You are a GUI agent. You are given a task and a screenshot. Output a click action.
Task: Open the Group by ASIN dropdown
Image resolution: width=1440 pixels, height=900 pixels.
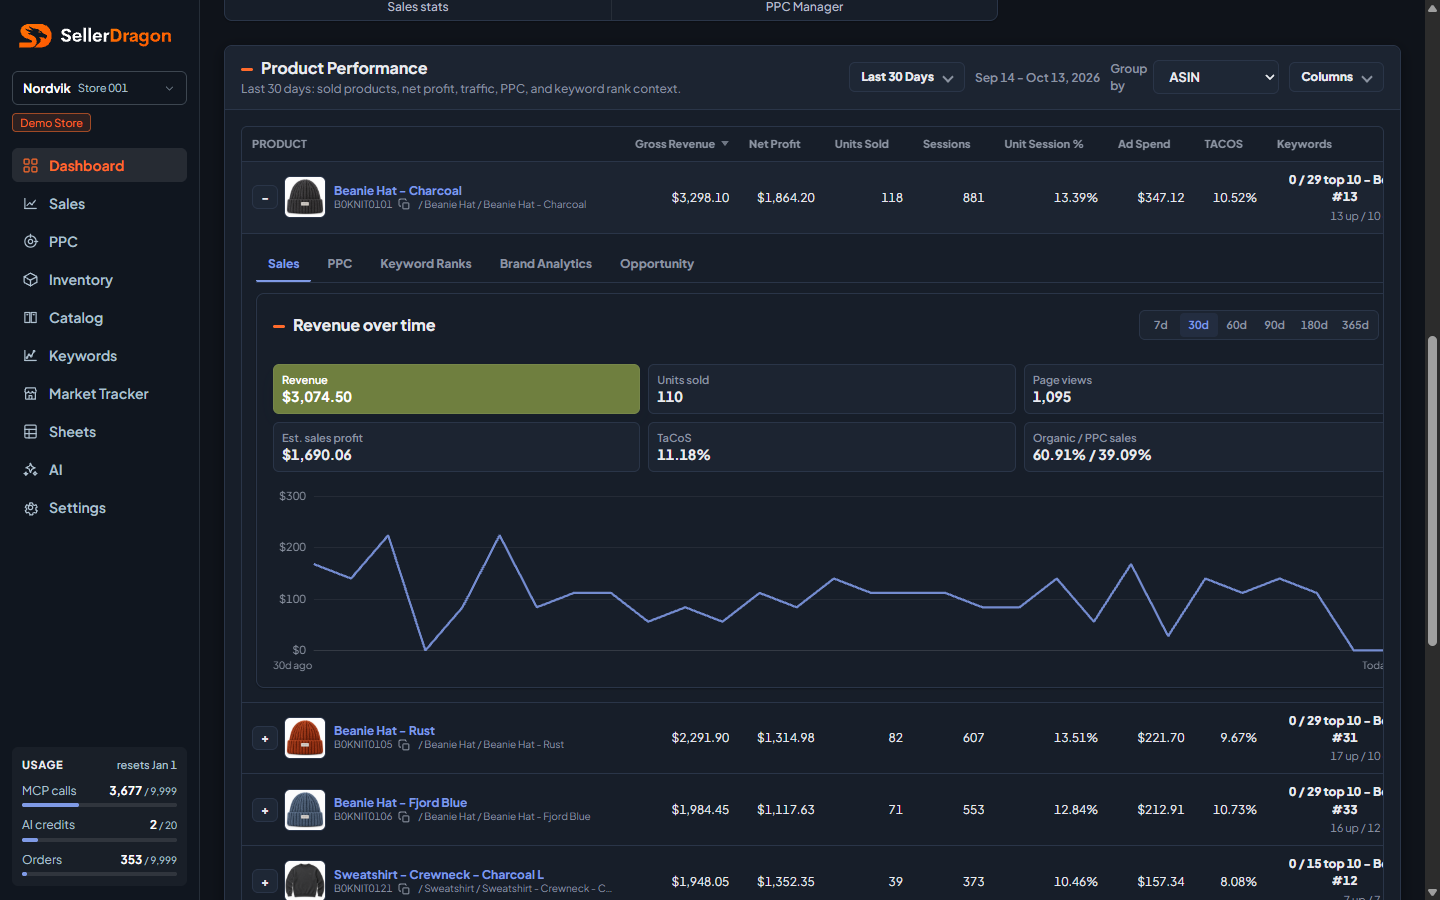pyautogui.click(x=1216, y=77)
